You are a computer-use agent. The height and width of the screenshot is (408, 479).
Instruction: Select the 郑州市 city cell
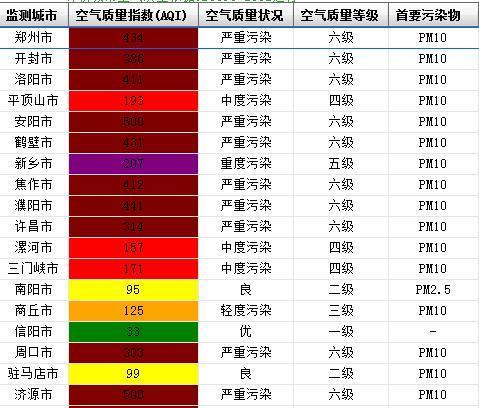pyautogui.click(x=33, y=38)
